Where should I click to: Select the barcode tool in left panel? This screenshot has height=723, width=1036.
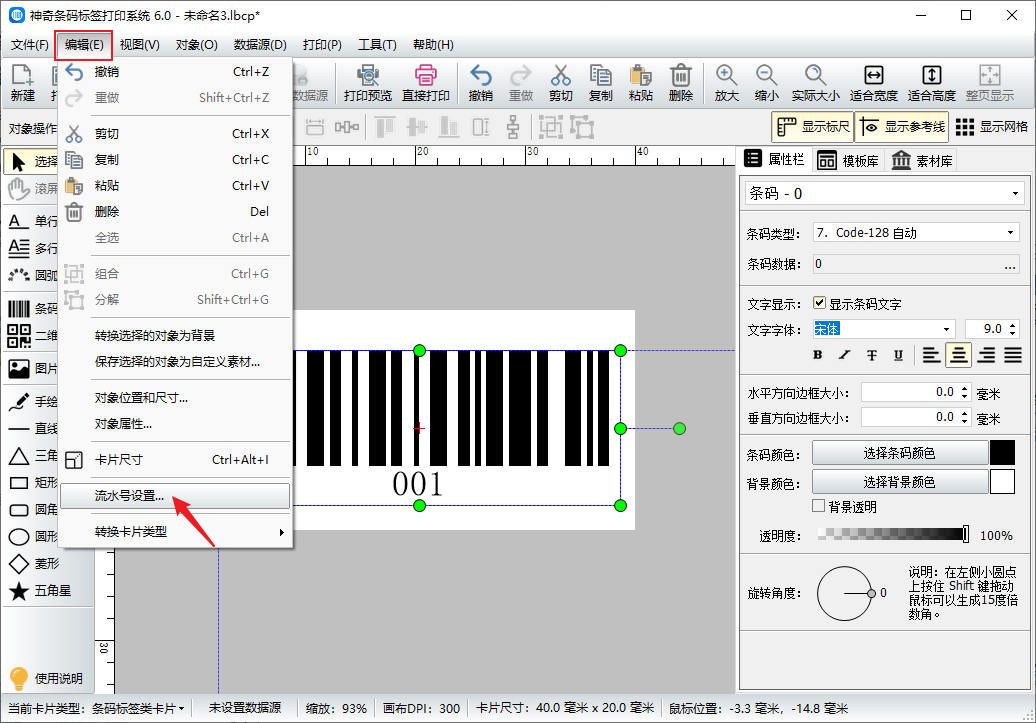(32, 308)
